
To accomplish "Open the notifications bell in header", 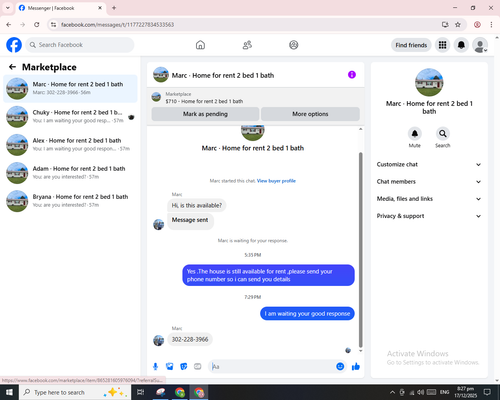I will (461, 45).
